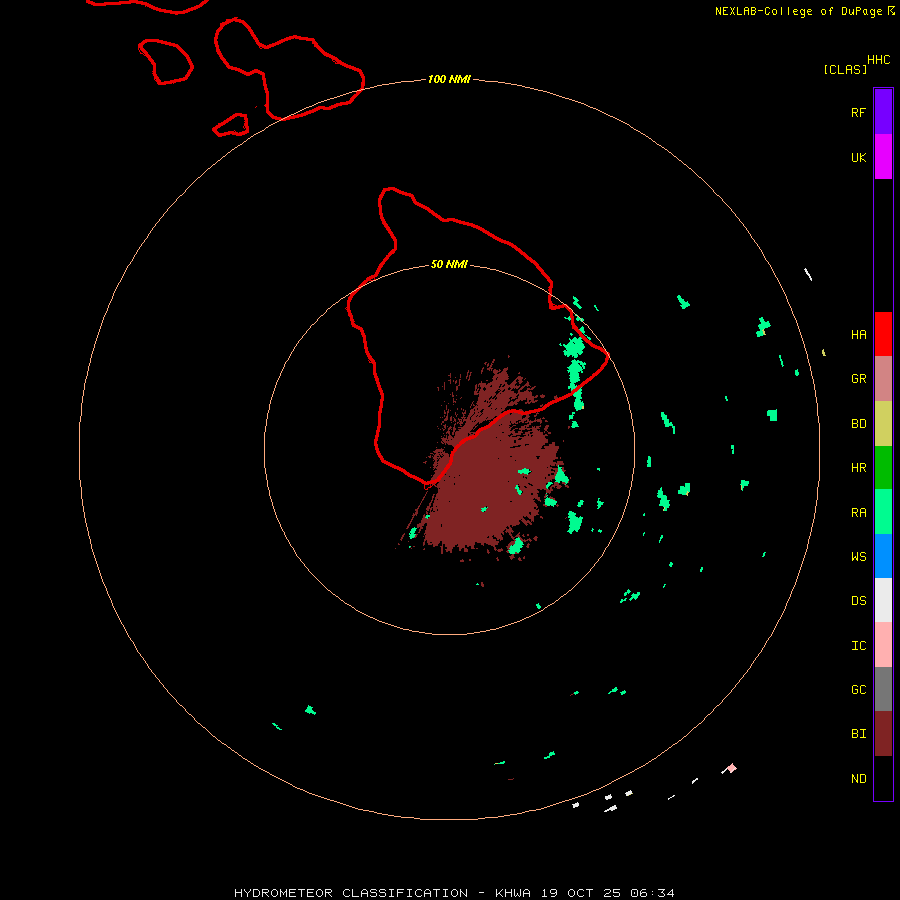Pick the DS white legend swatch

point(883,600)
